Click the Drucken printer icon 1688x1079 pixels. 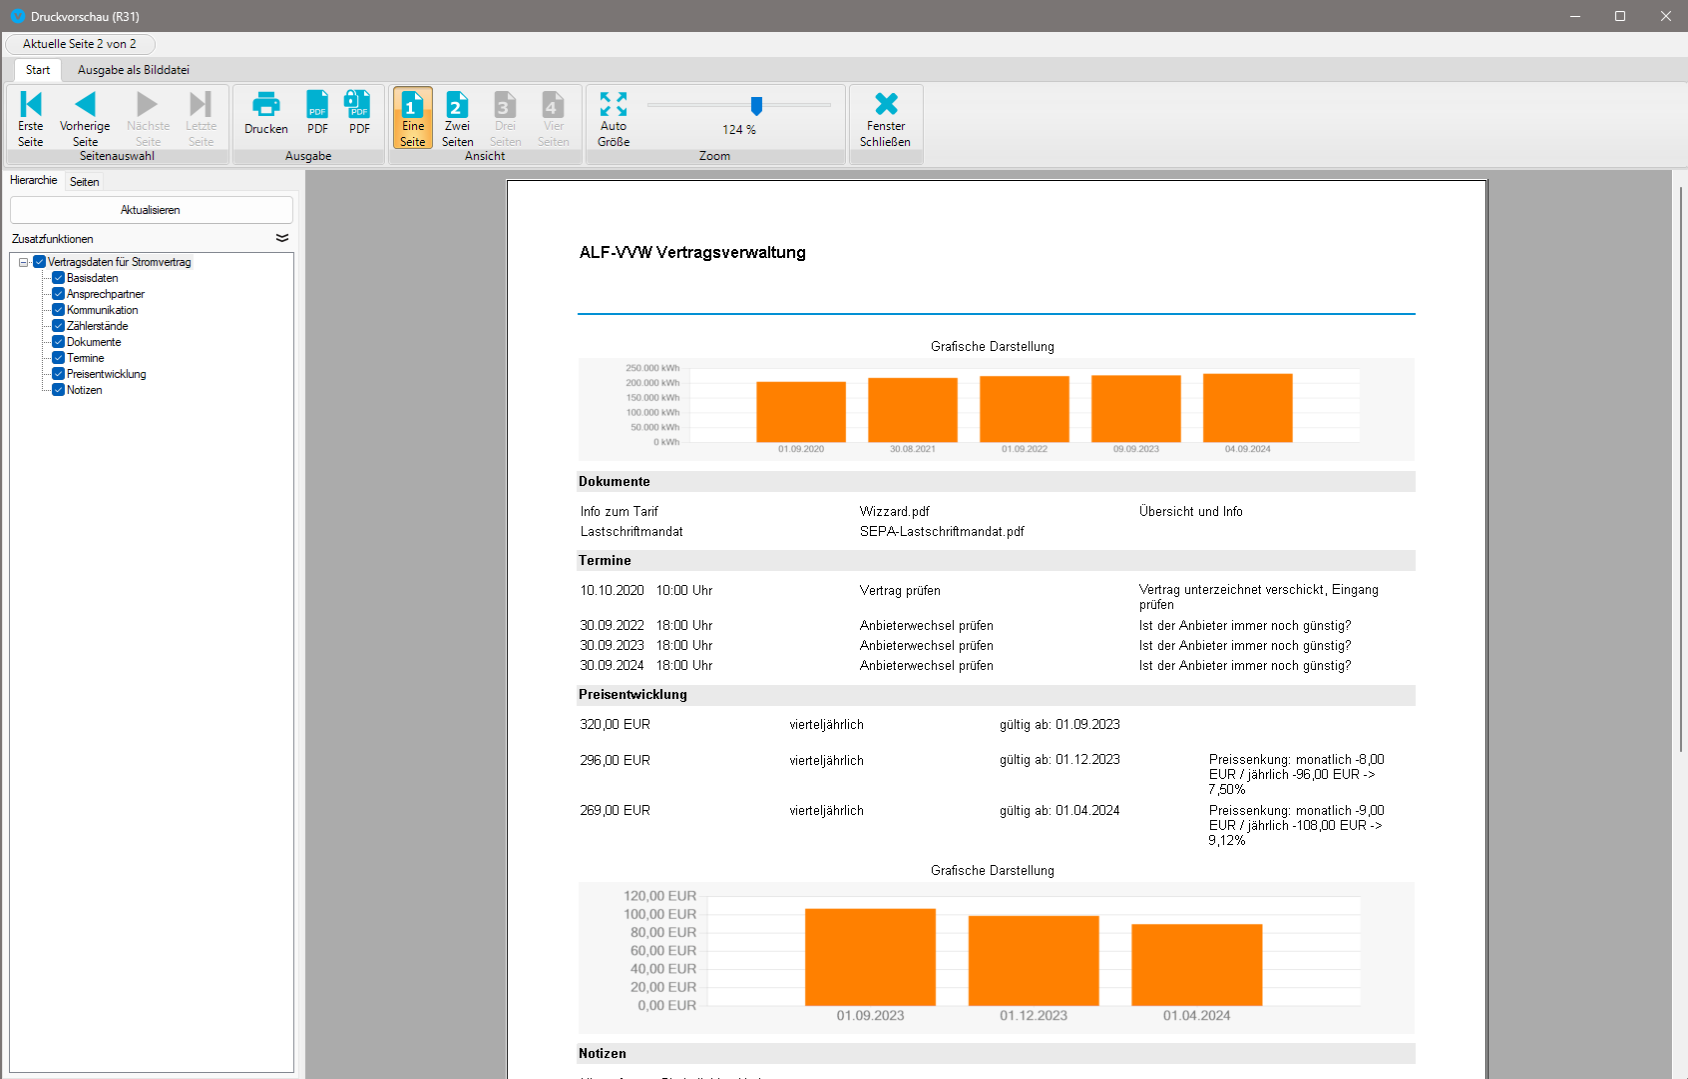(266, 105)
